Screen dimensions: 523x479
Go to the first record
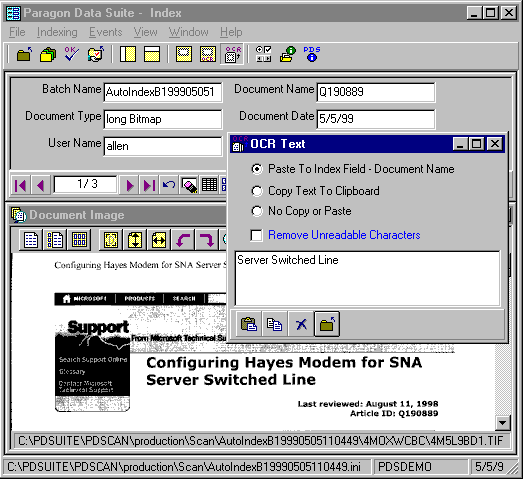point(20,185)
